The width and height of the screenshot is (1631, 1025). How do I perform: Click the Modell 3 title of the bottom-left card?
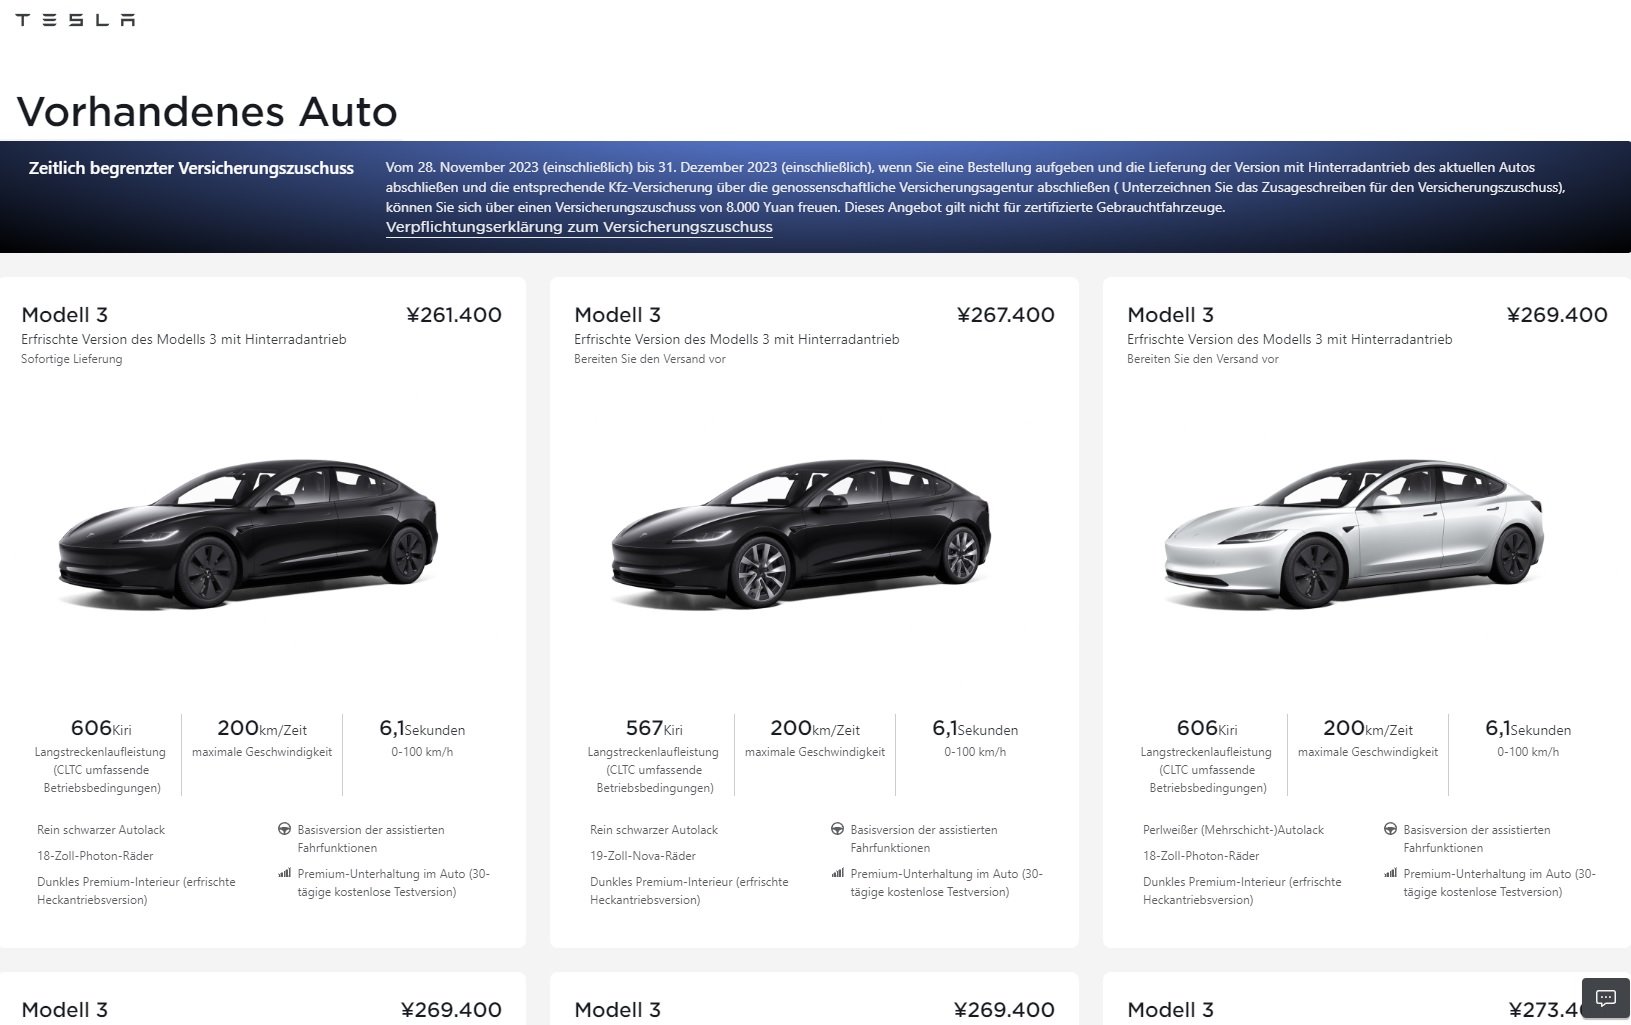tap(63, 1009)
